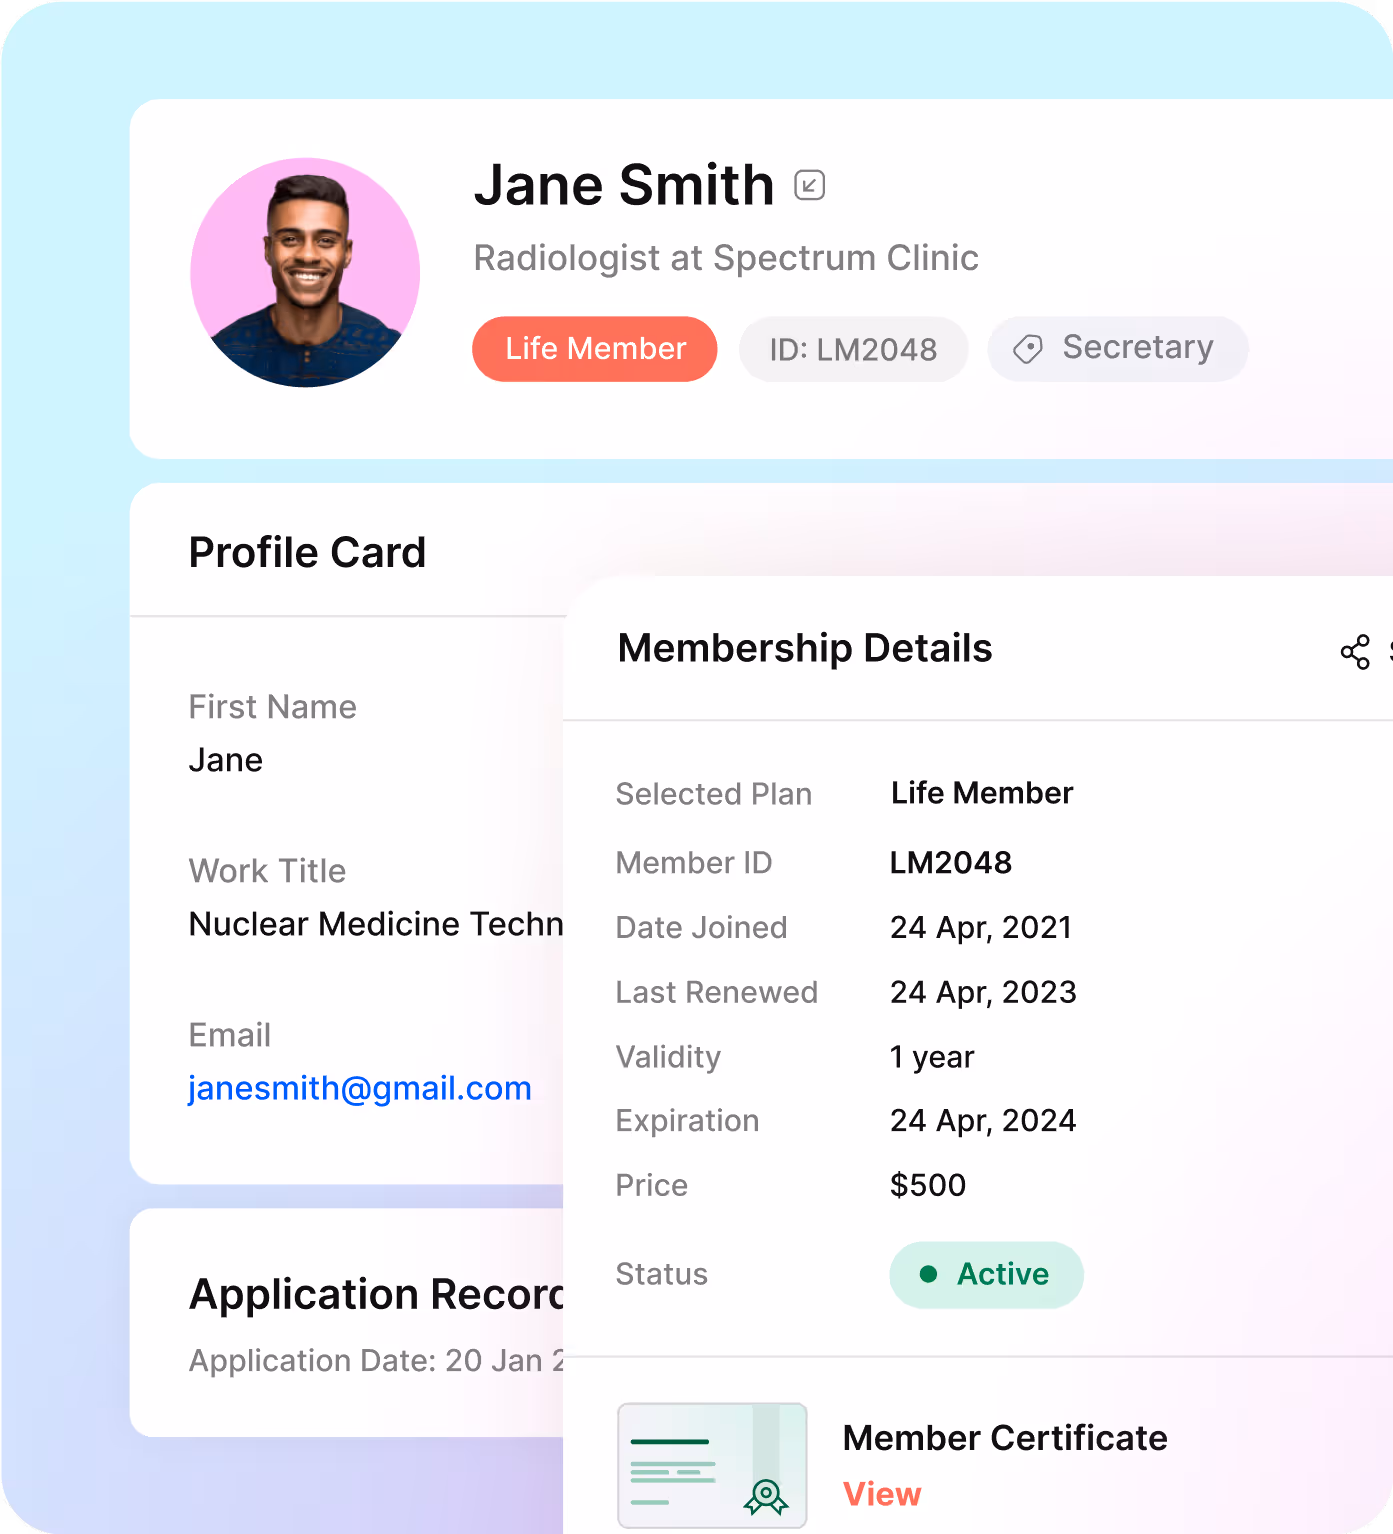Image resolution: width=1393 pixels, height=1534 pixels.
Task: Click the First Name label
Action: point(272,707)
